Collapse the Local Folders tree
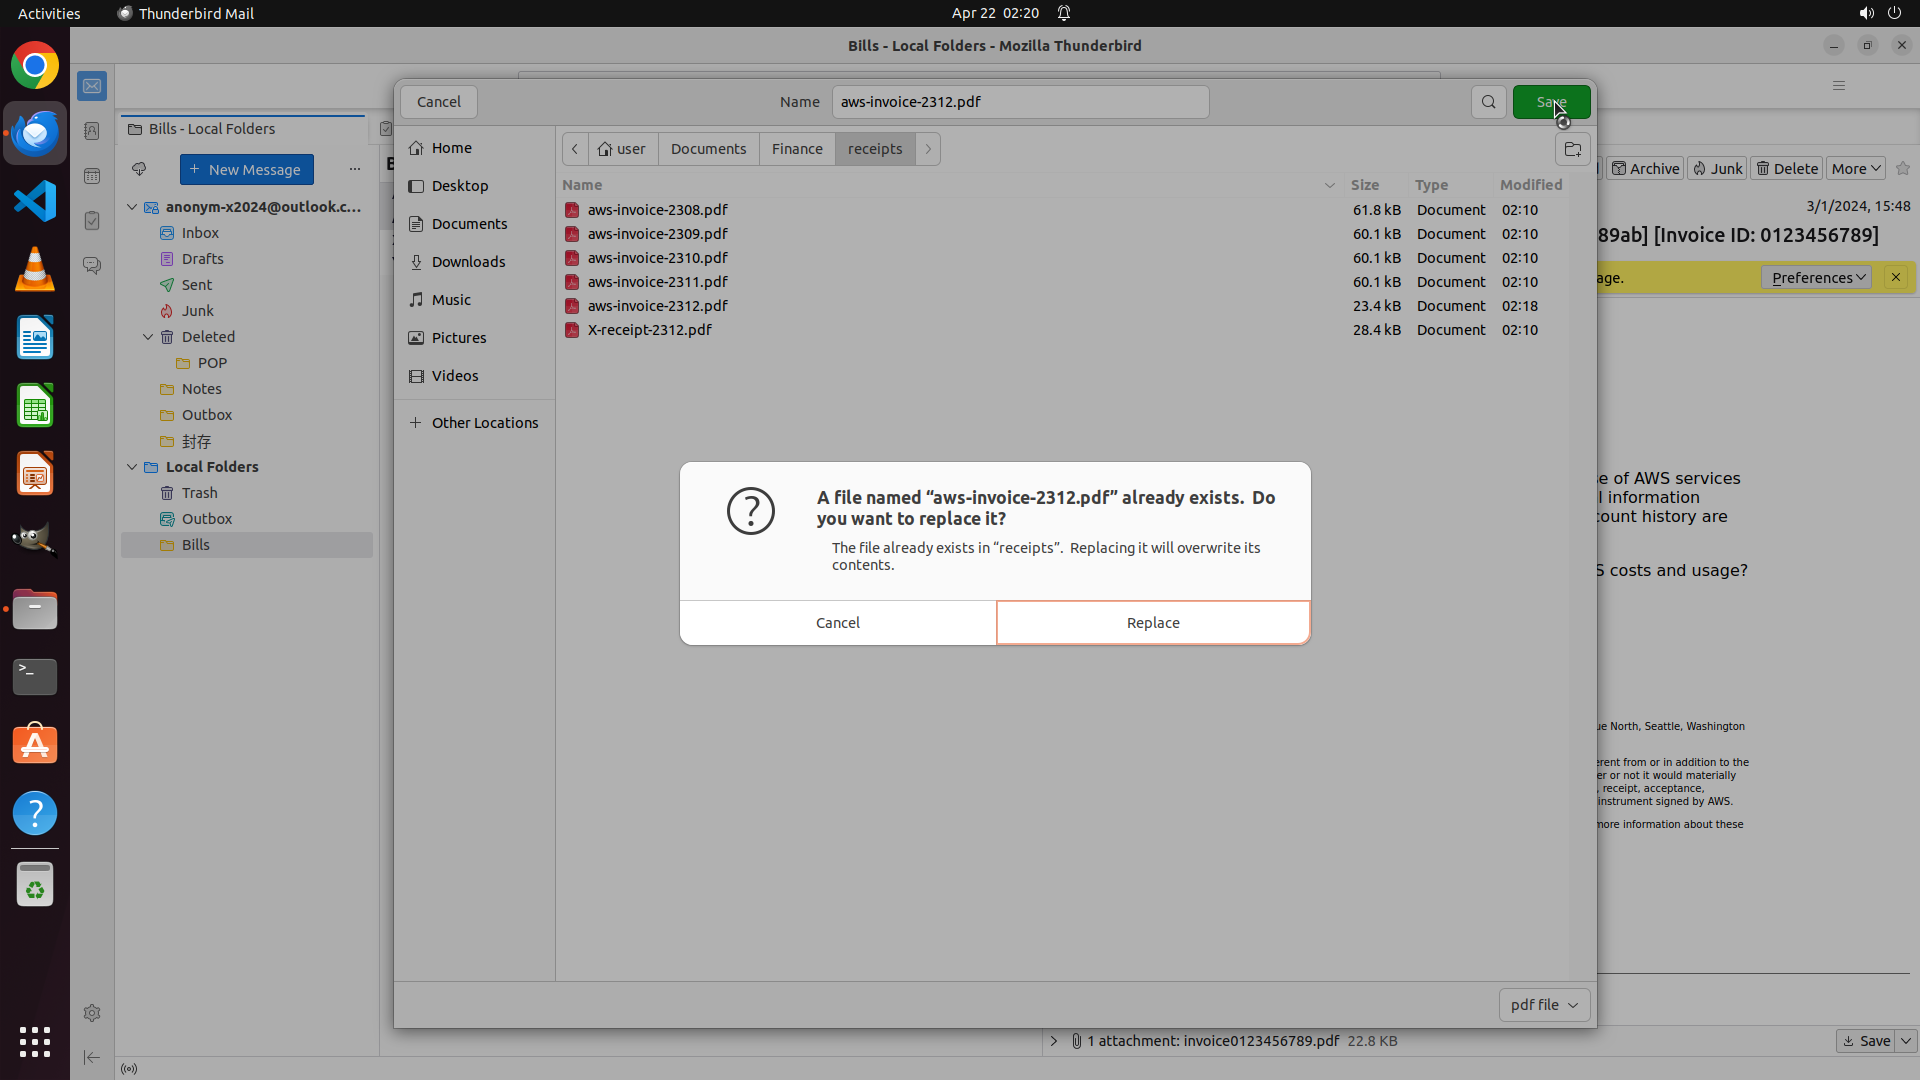The width and height of the screenshot is (1920, 1080). (x=132, y=467)
